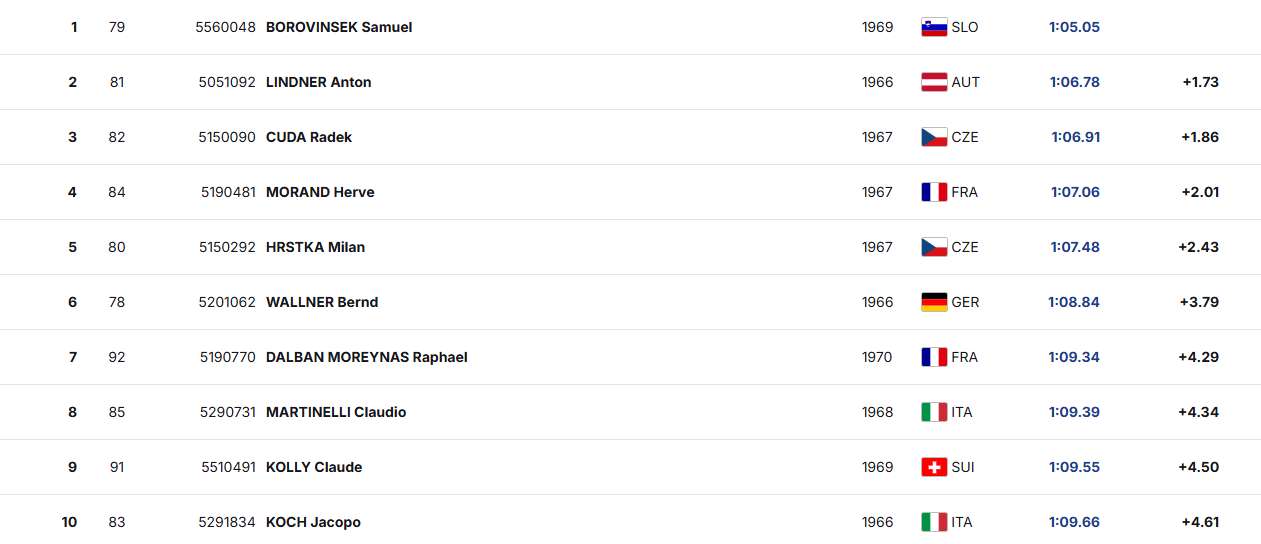Click the France flag in Dalban Moreynas's row

(x=933, y=357)
